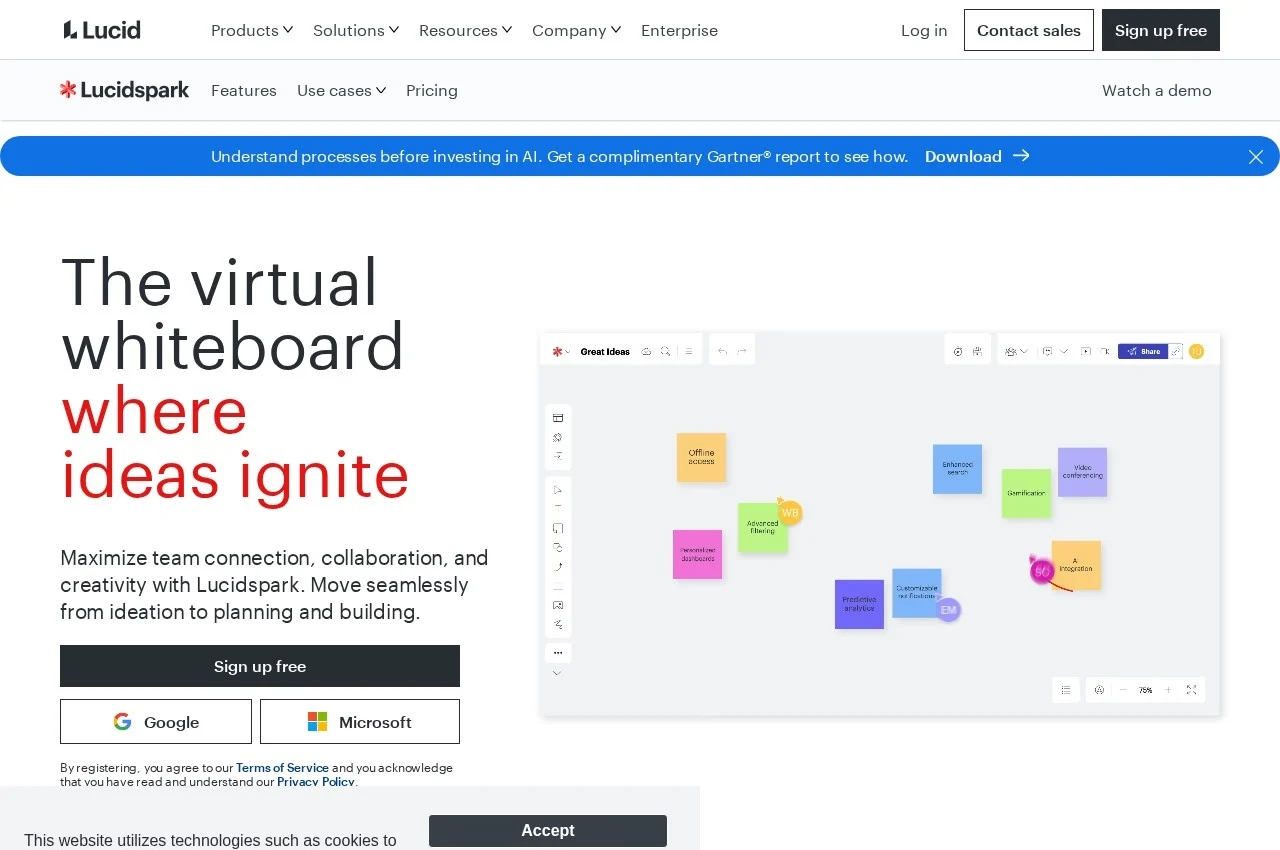Open the Privacy Policy link
The height and width of the screenshot is (850, 1280).
point(316,782)
